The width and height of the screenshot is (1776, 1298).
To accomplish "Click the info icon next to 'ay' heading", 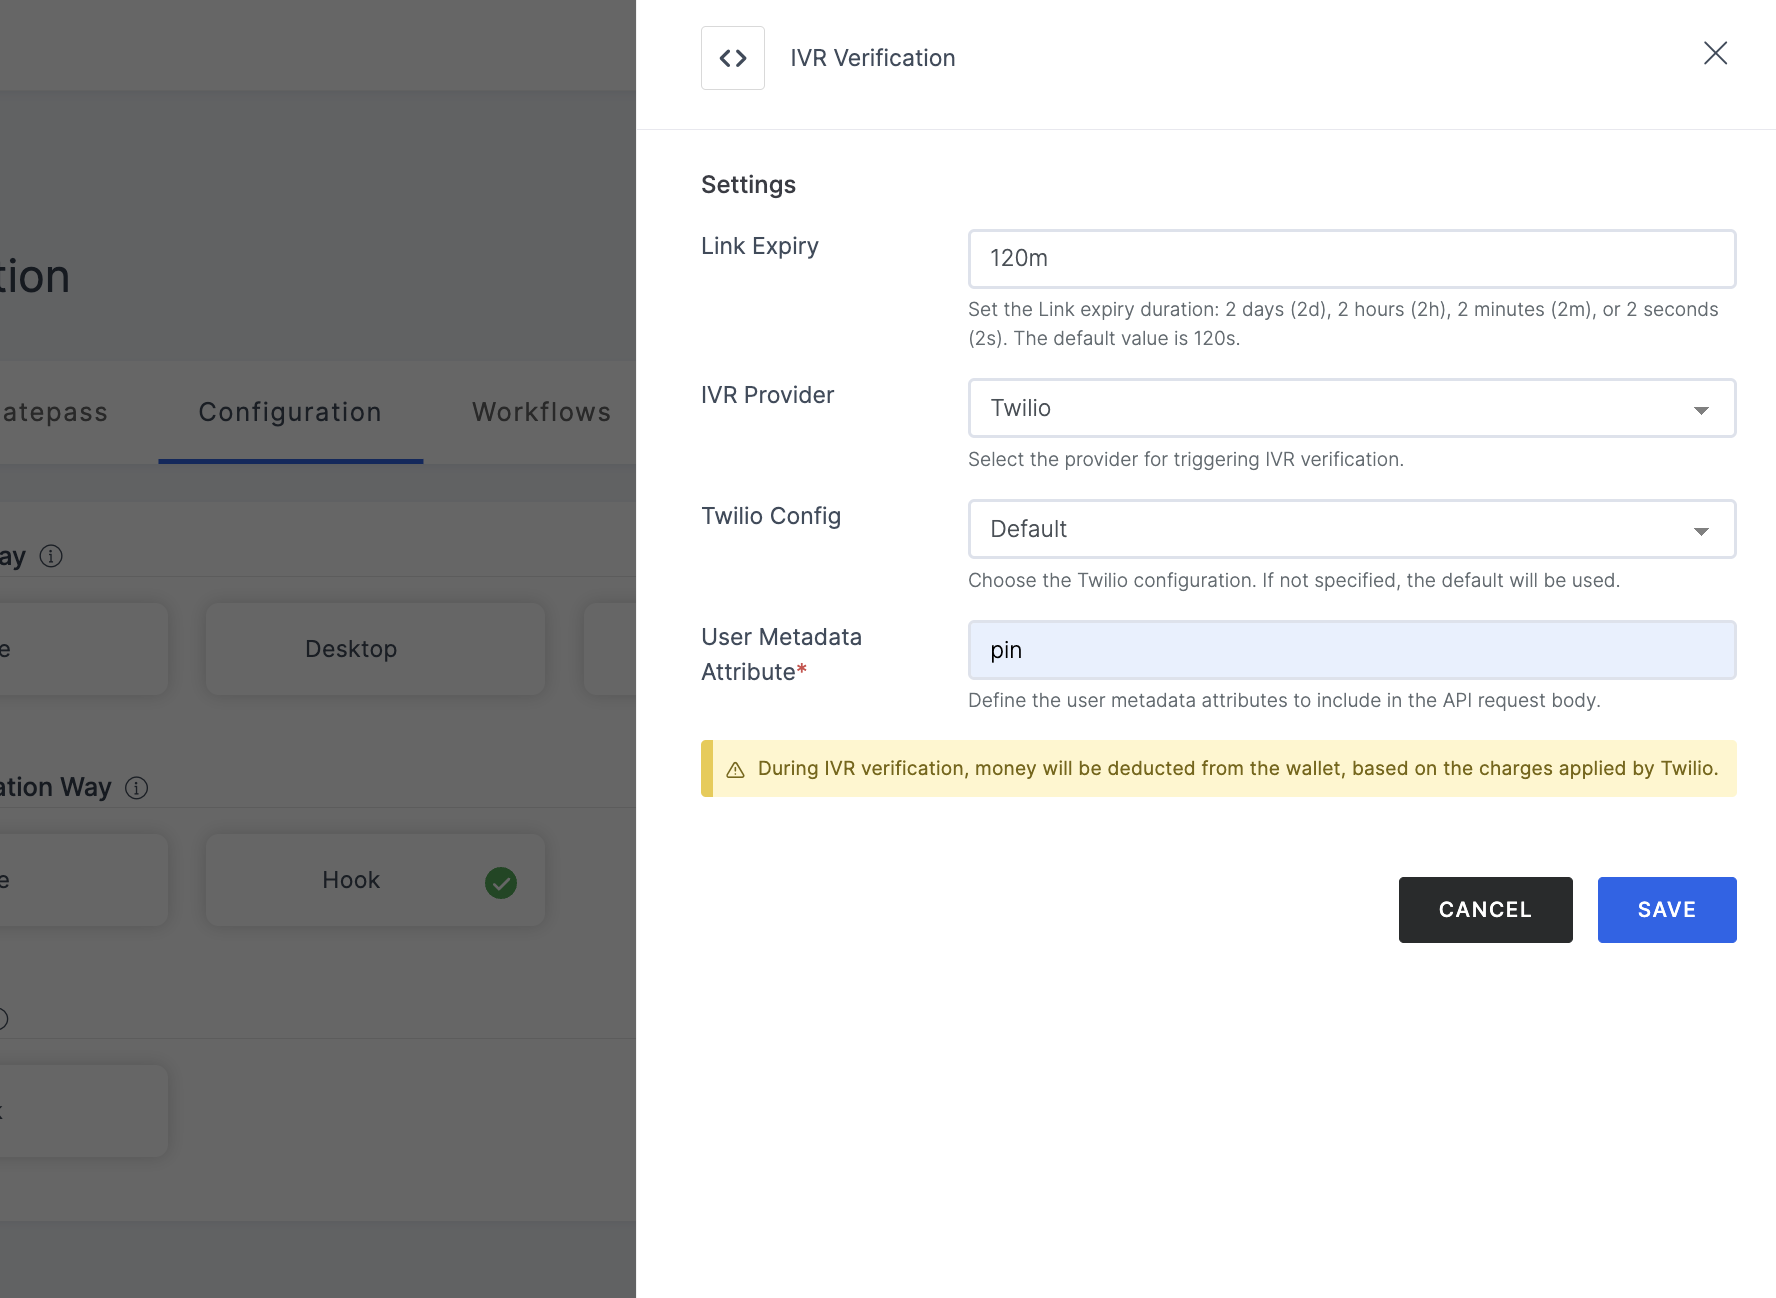I will (51, 556).
